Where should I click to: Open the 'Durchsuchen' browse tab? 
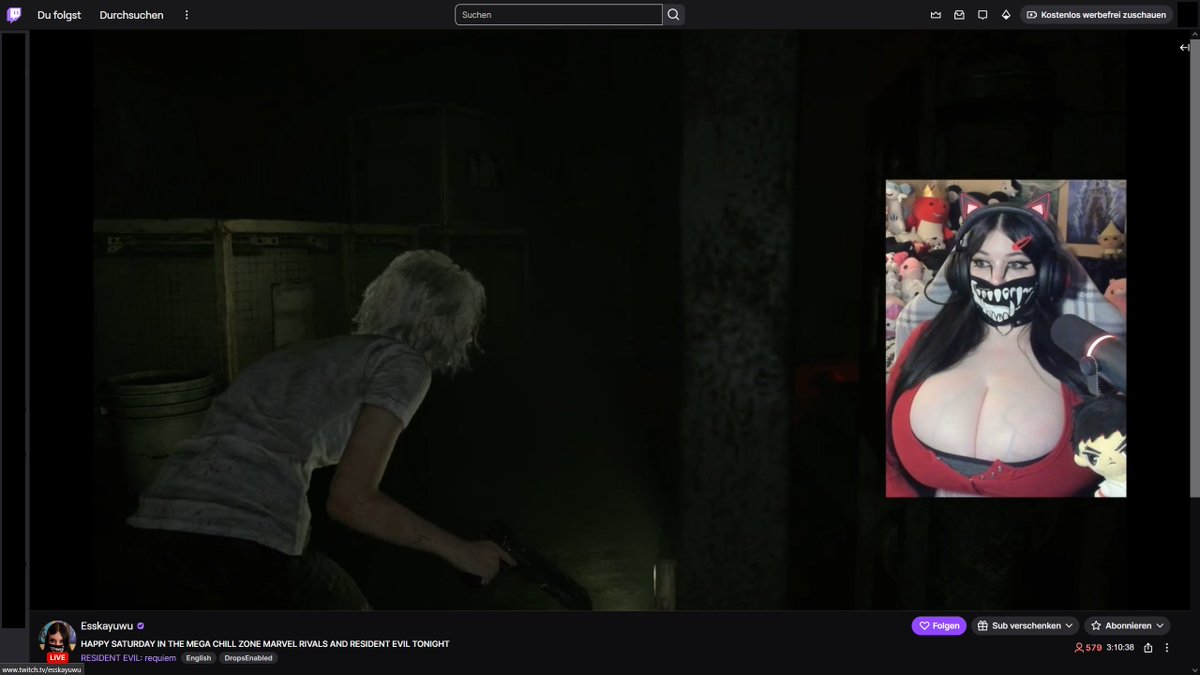tap(131, 15)
